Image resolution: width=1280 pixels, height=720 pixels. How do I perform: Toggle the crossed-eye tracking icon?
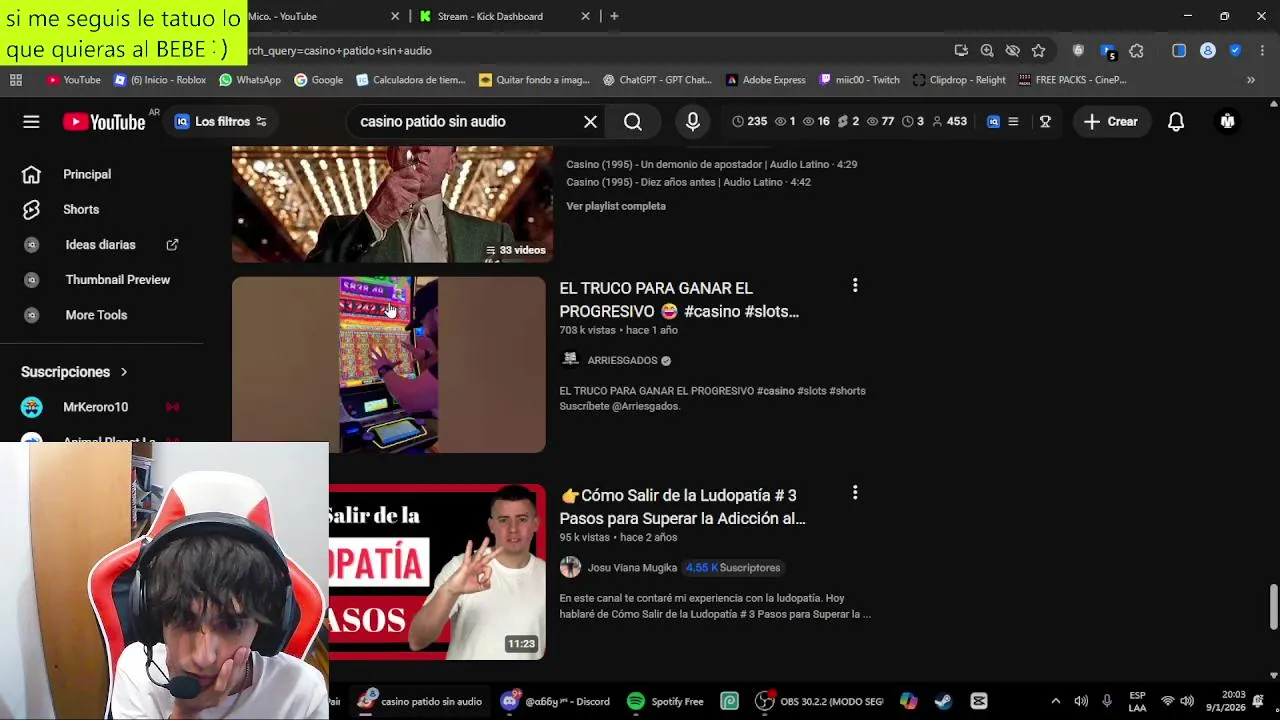[1012, 50]
